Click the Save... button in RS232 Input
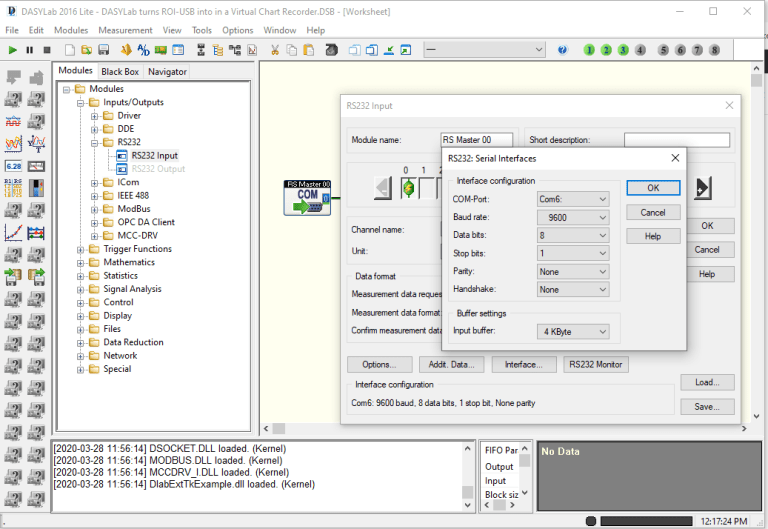The height and width of the screenshot is (529, 768). [707, 407]
